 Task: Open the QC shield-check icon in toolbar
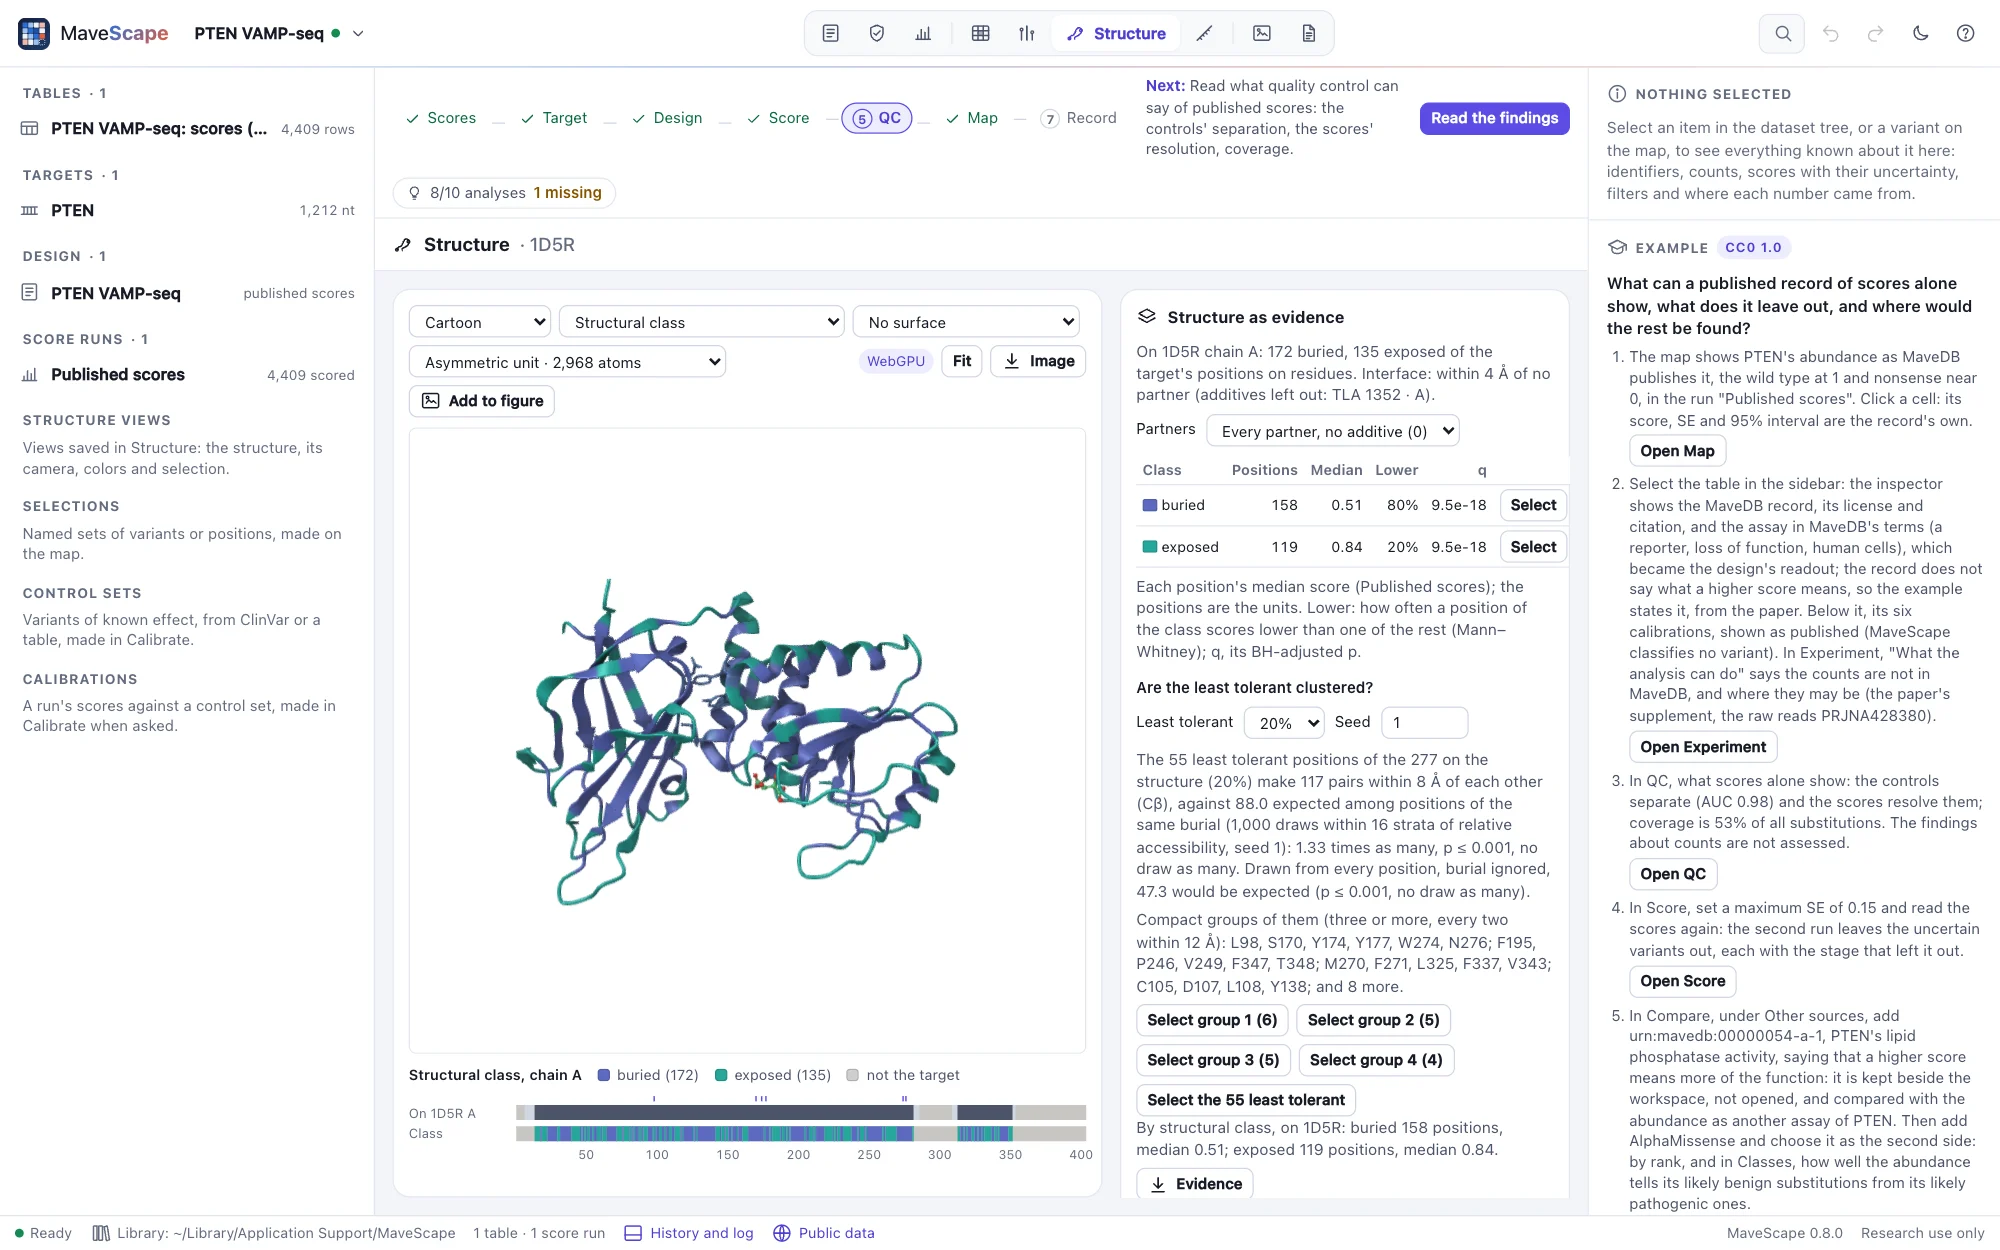[877, 33]
